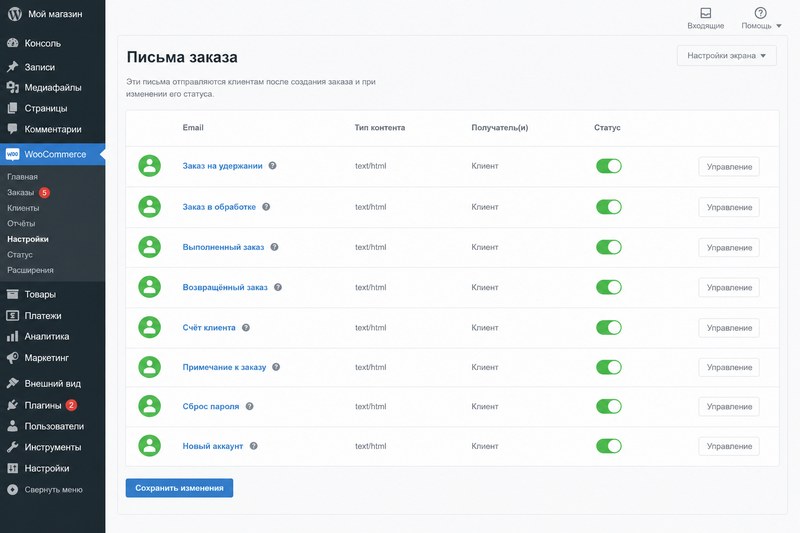This screenshot has height=533, width=800.
Task: Open Заказы in WooCommerce submenu
Action: (20, 192)
